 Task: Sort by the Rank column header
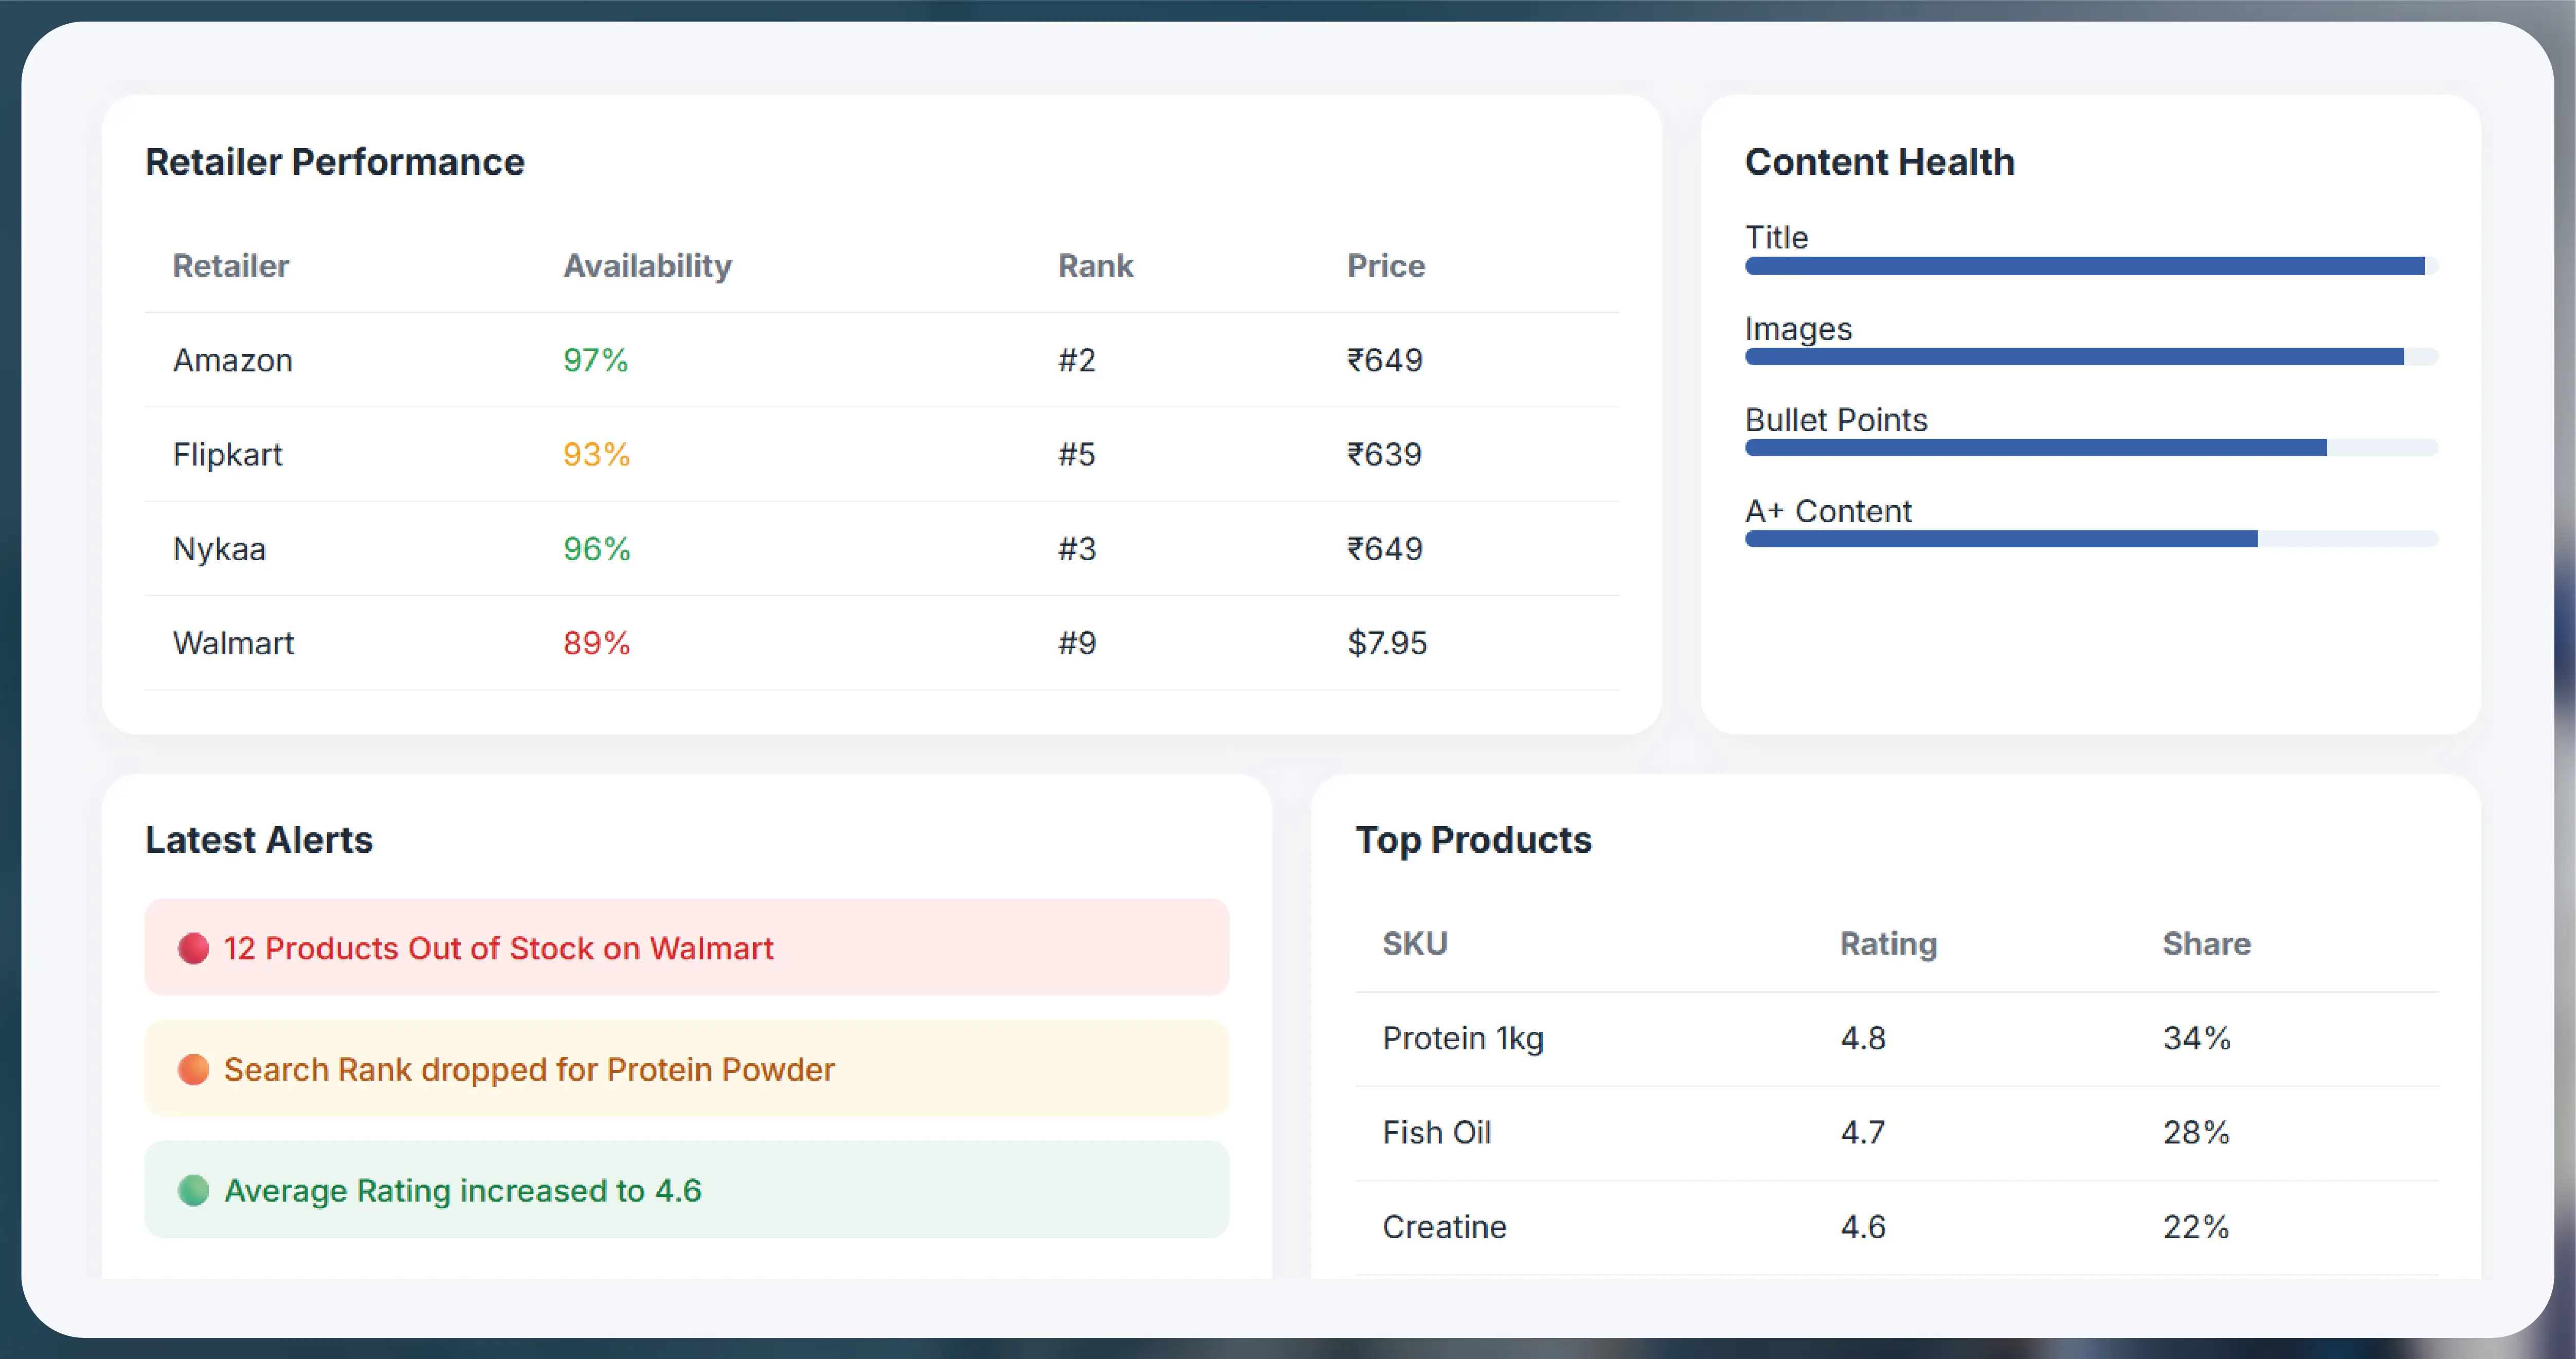tap(1096, 265)
